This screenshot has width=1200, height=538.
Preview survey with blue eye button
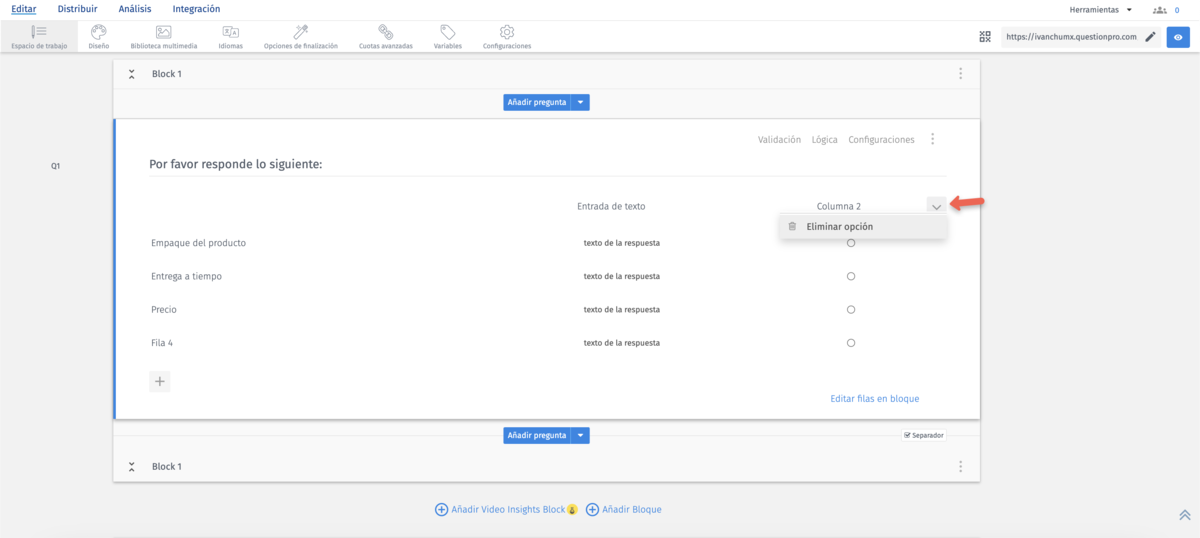tap(1179, 37)
